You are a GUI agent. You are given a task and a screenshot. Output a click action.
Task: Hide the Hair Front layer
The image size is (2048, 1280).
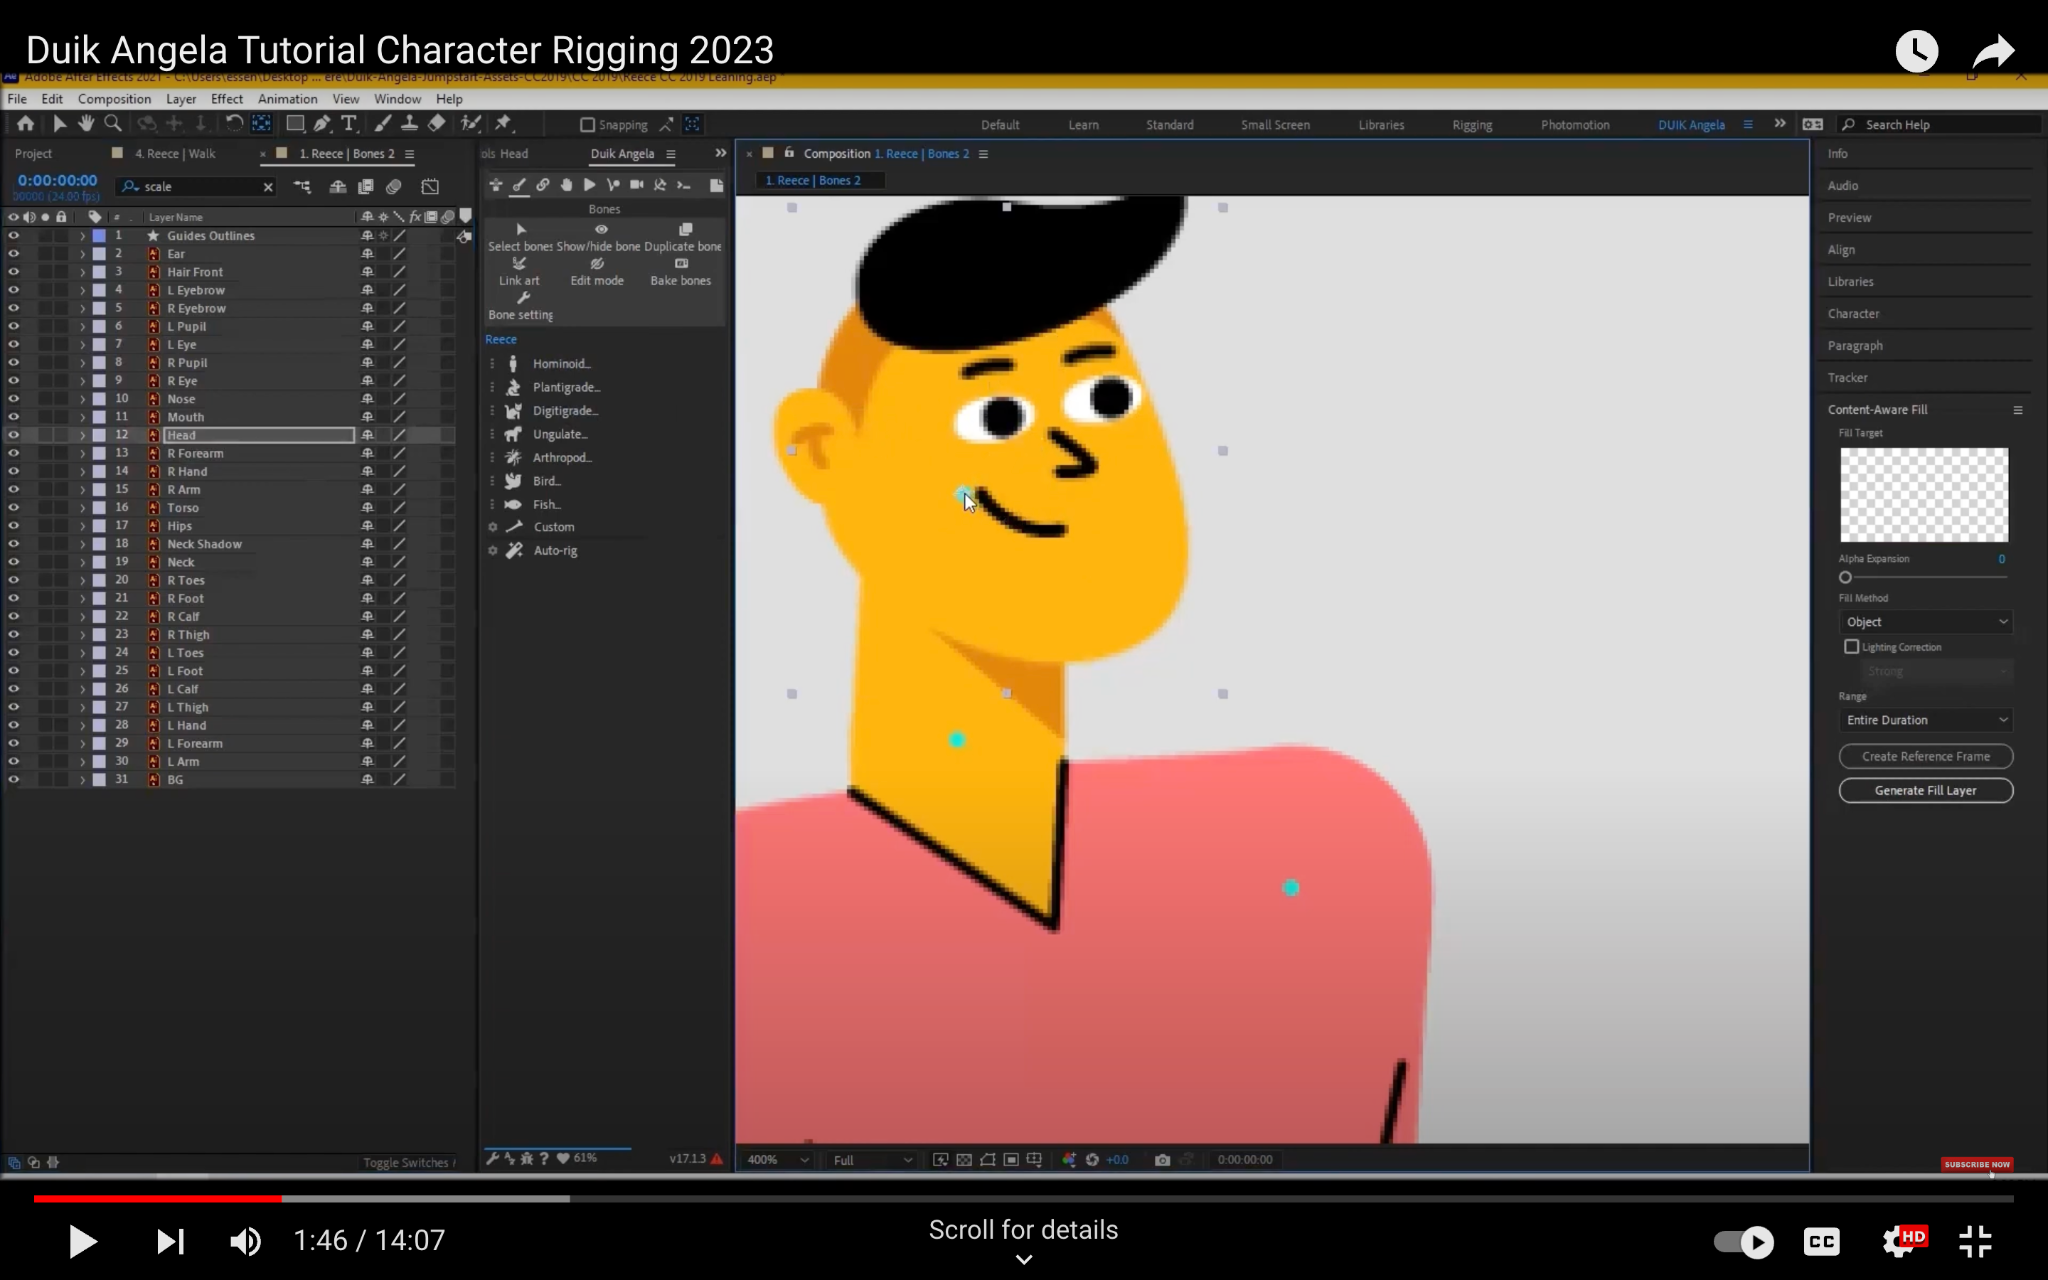coord(13,272)
